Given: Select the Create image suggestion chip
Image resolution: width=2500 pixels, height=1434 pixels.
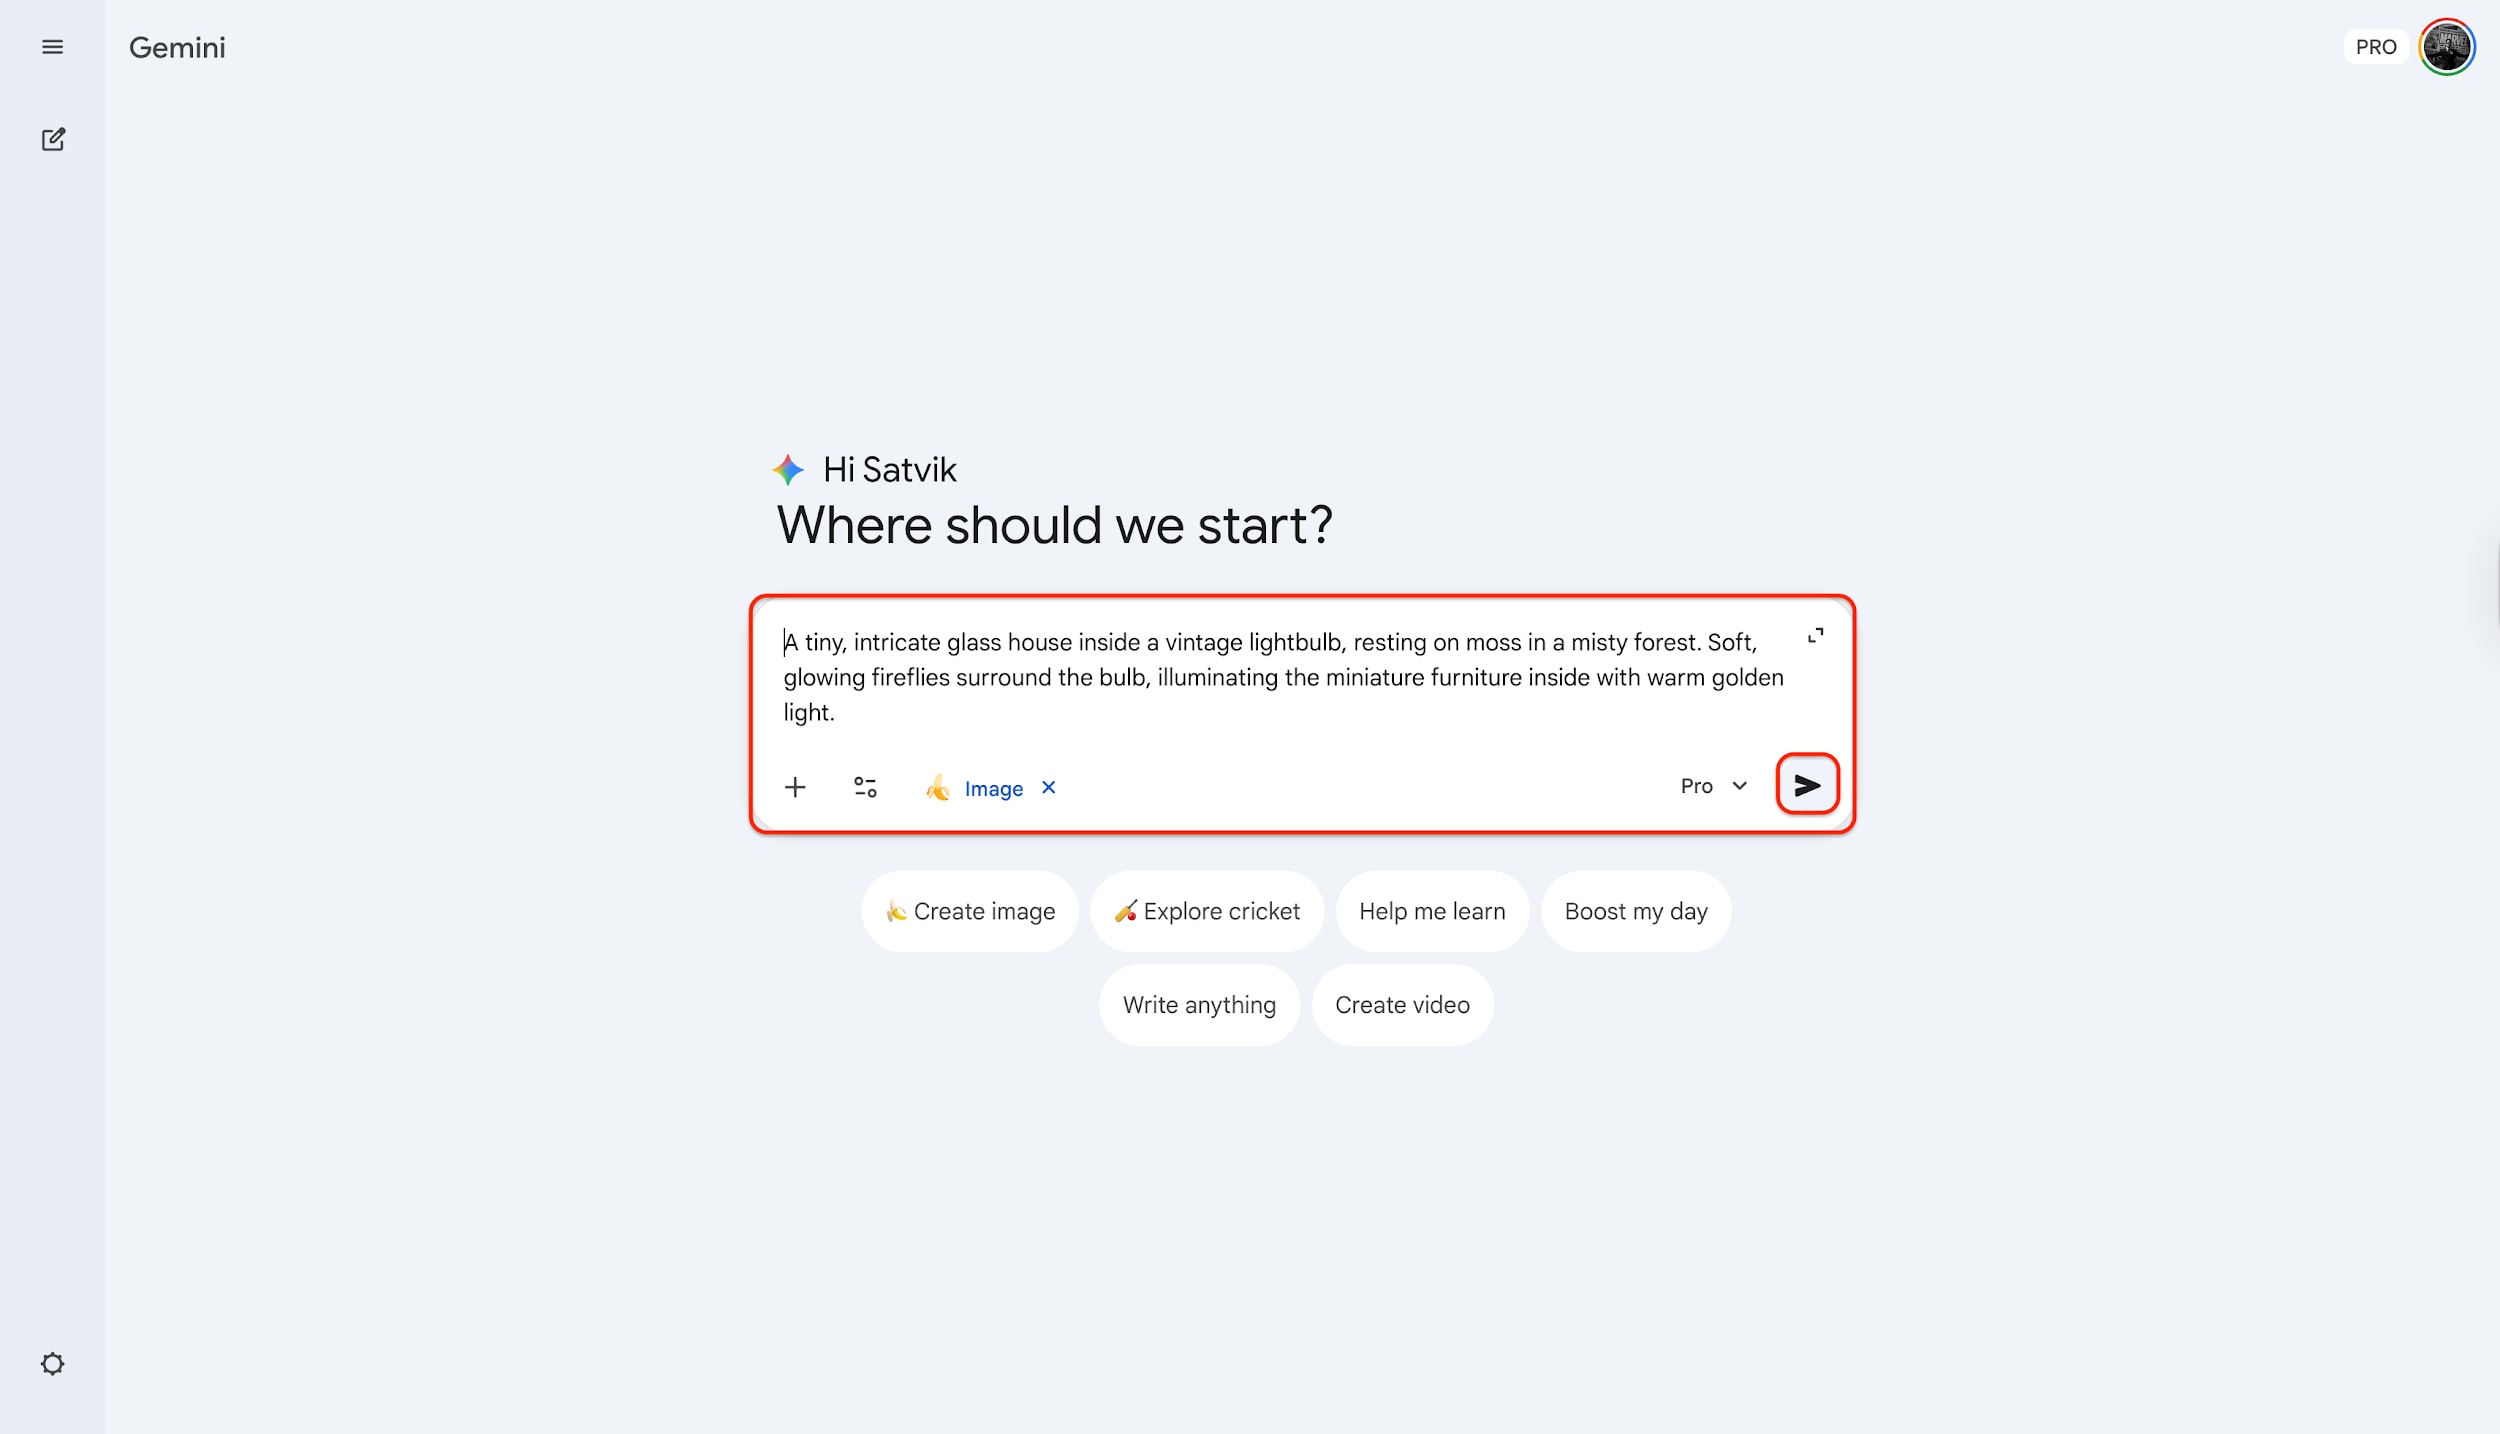Looking at the screenshot, I should [968, 911].
